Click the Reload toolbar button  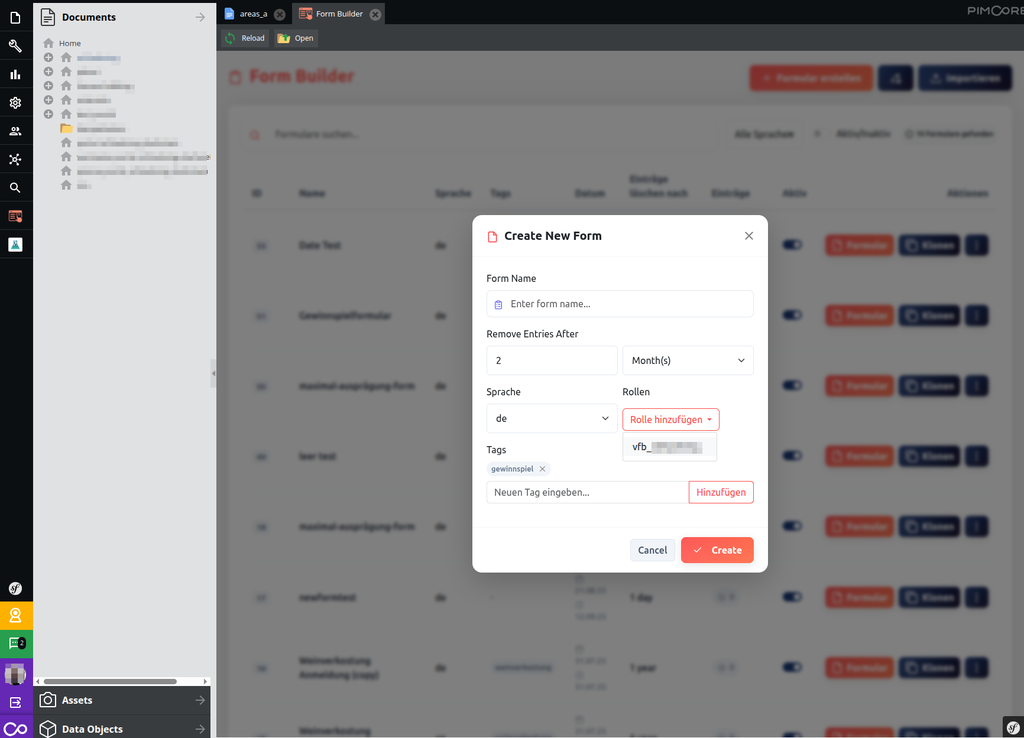click(x=246, y=39)
